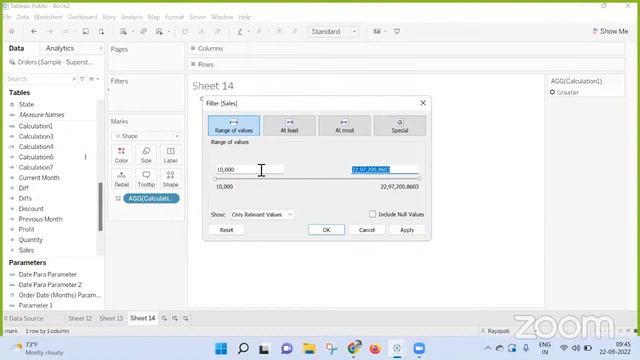Click the Tableau logo icon in toolbar
Image resolution: width=640 pixels, height=360 pixels.
tap(12, 31)
